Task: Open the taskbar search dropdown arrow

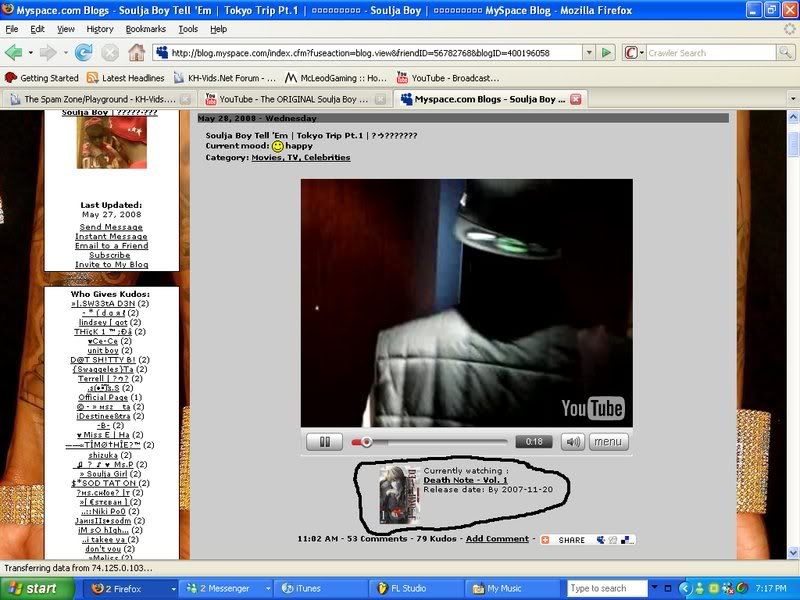Action: click(655, 588)
